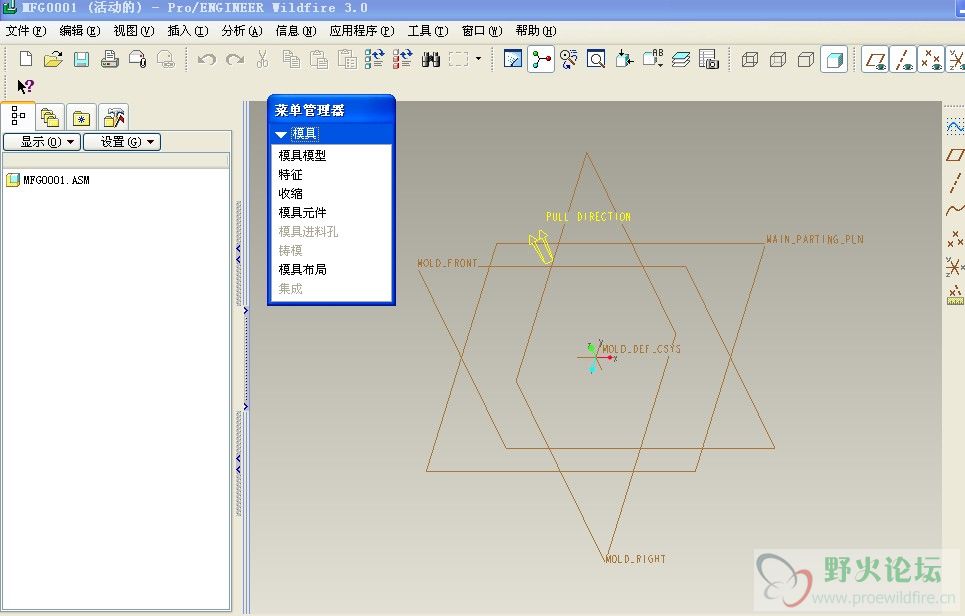Open Regeneration Manager red-boxes icon

[402, 59]
